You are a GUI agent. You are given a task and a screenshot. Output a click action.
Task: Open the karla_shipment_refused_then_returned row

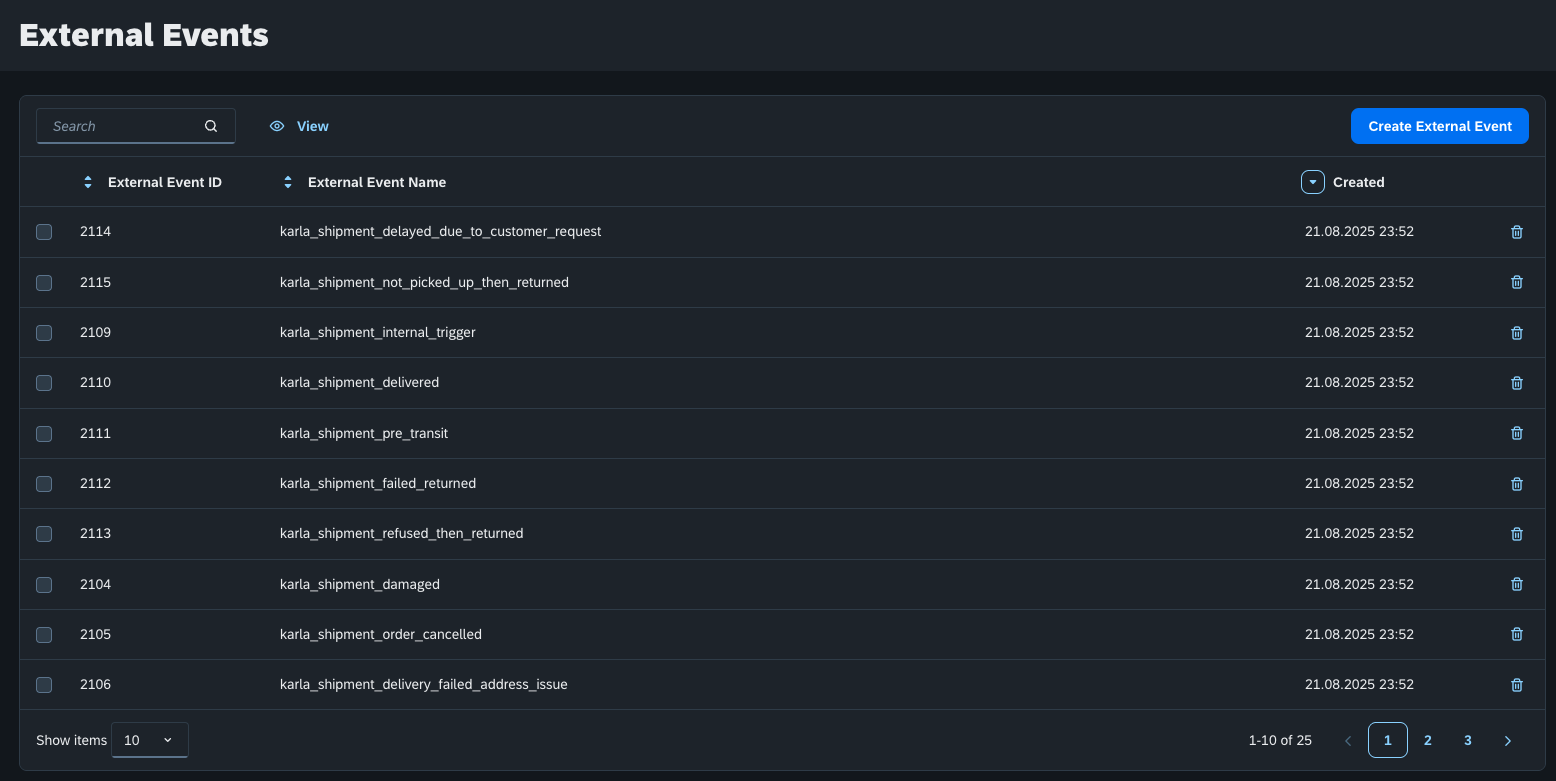[401, 534]
